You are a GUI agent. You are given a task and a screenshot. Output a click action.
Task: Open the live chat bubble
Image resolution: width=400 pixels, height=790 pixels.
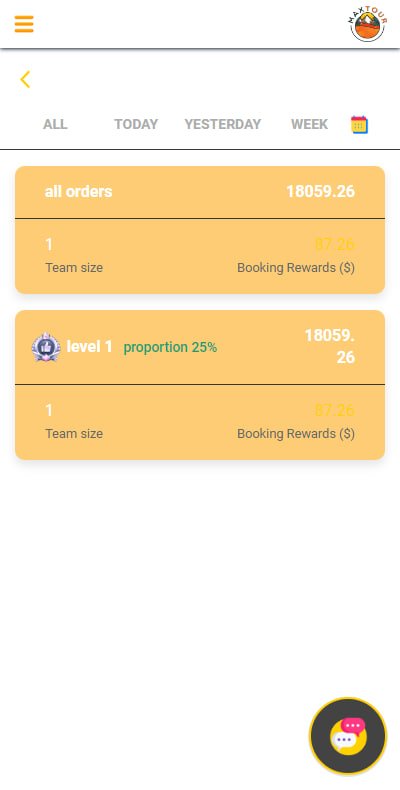[348, 736]
